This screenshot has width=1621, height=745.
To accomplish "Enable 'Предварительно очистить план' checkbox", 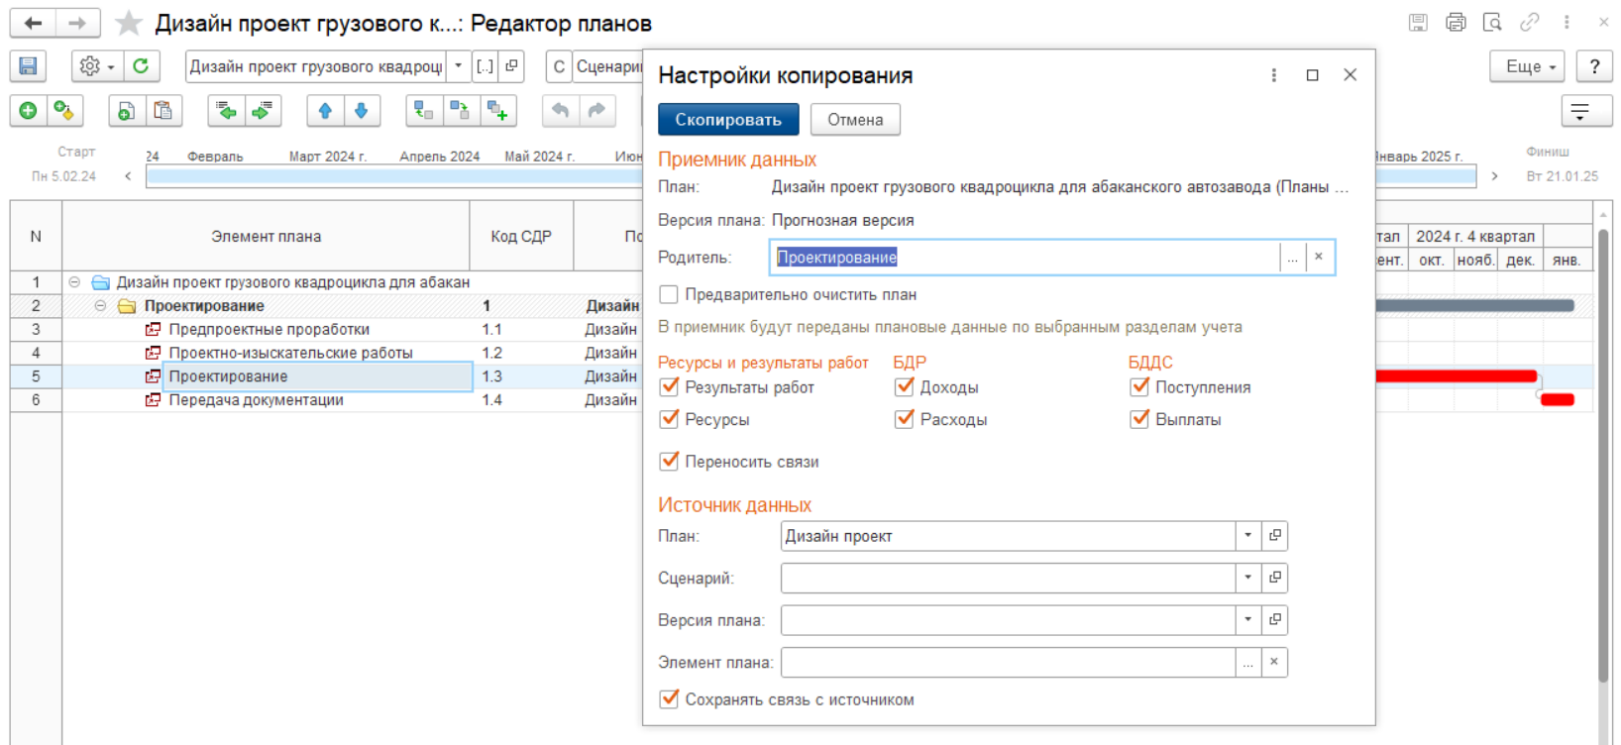I will pyautogui.click(x=669, y=295).
